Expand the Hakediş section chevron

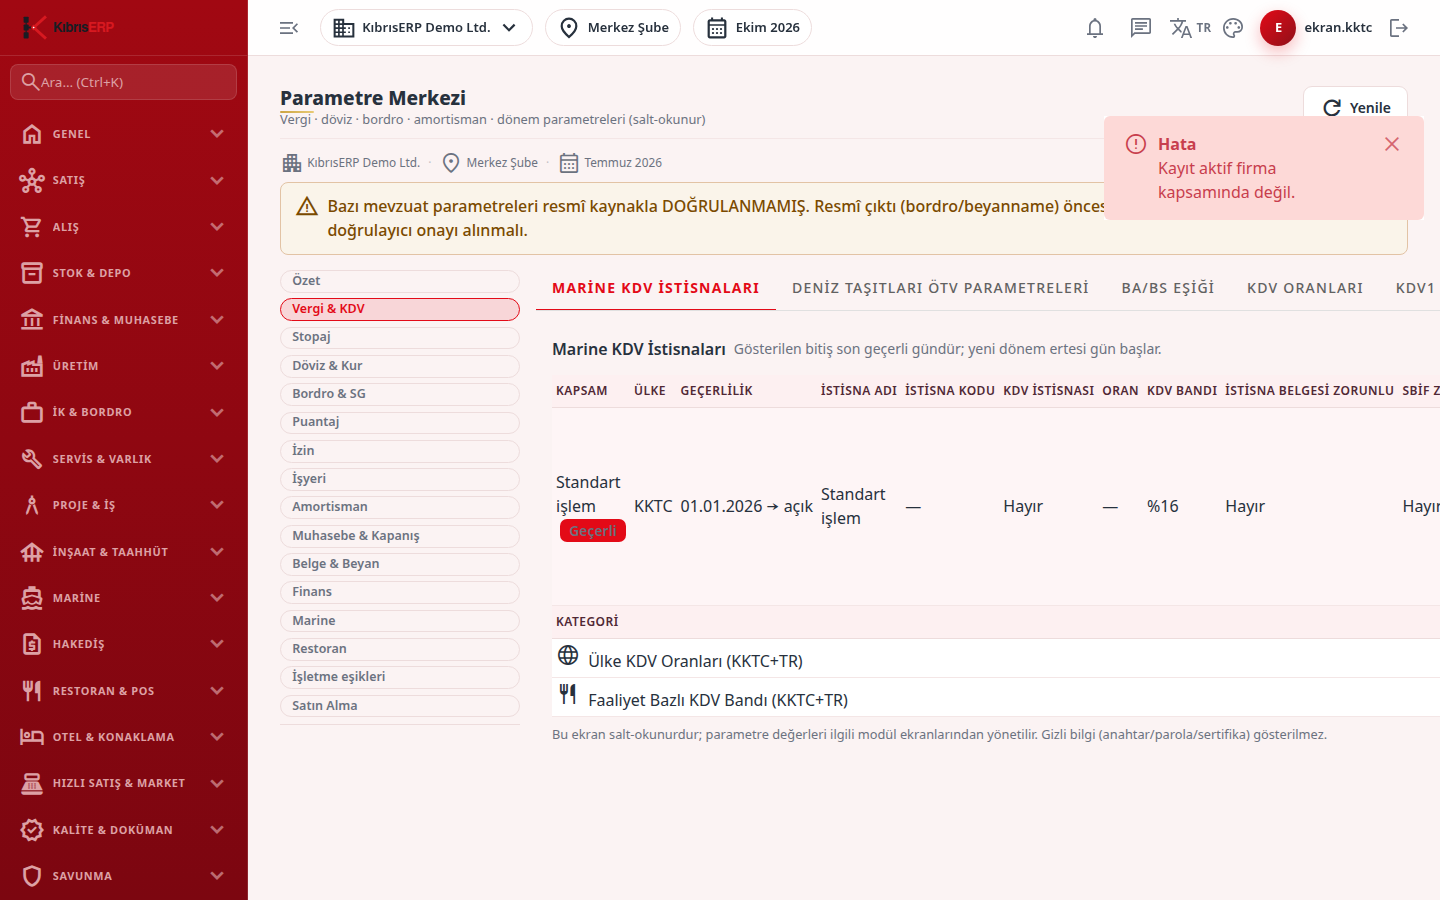(217, 644)
